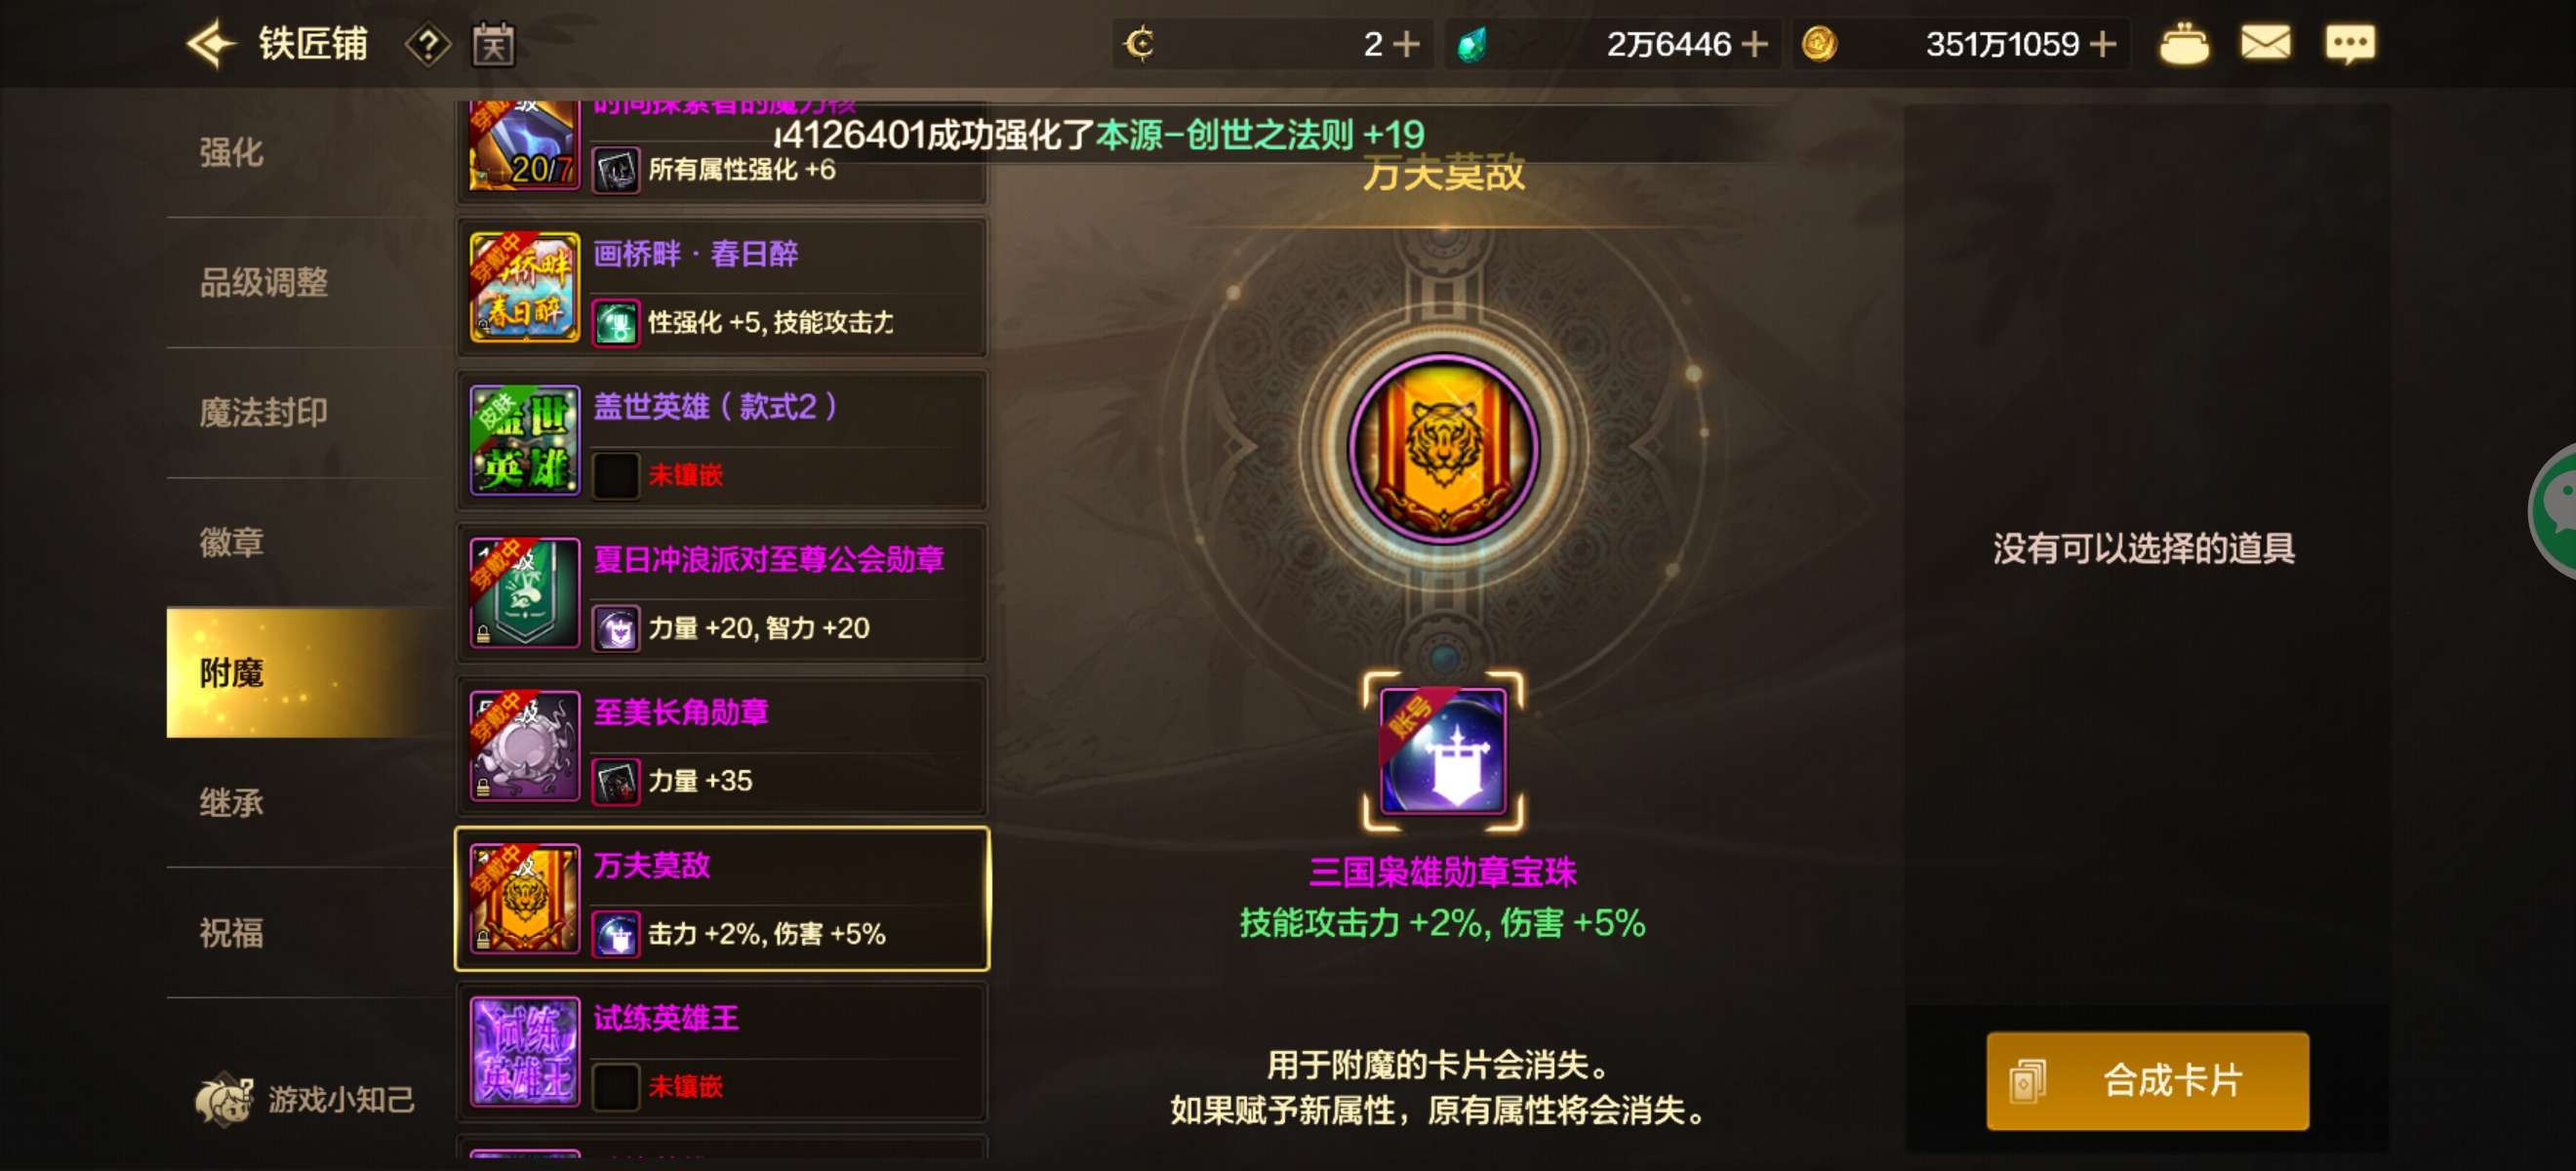Add gems using the plus sign

click(x=1754, y=44)
